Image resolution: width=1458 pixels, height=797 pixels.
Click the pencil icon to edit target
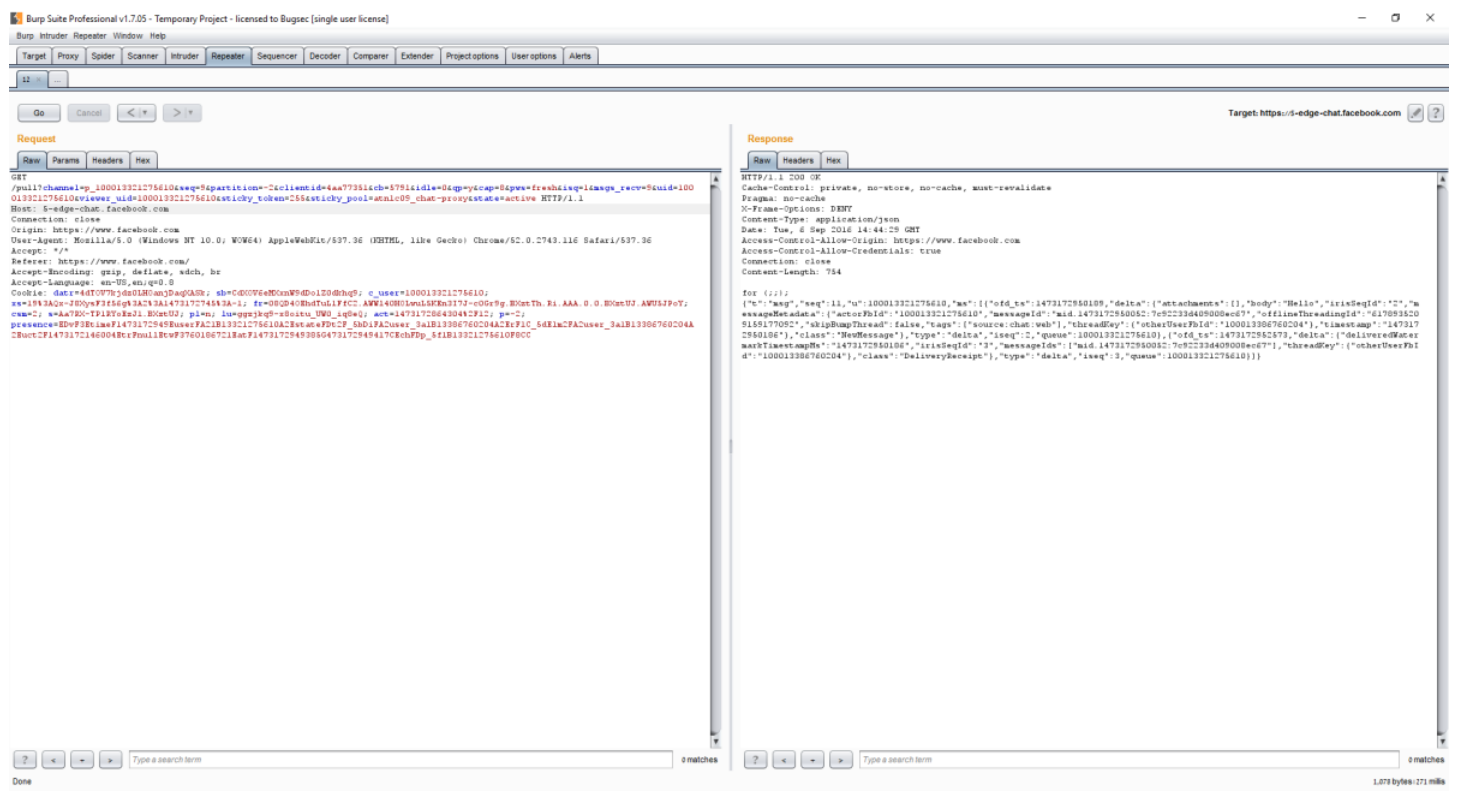(1415, 113)
